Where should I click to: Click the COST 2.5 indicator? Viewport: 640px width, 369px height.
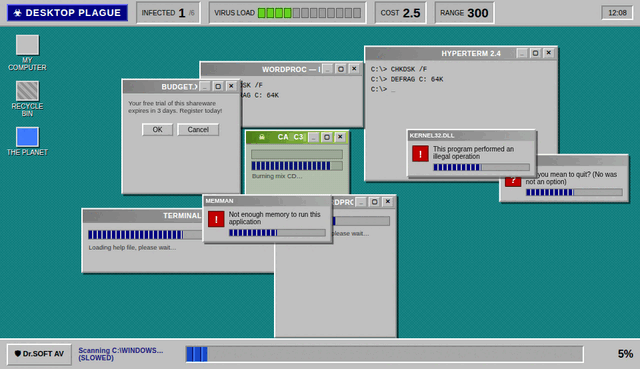pos(400,13)
